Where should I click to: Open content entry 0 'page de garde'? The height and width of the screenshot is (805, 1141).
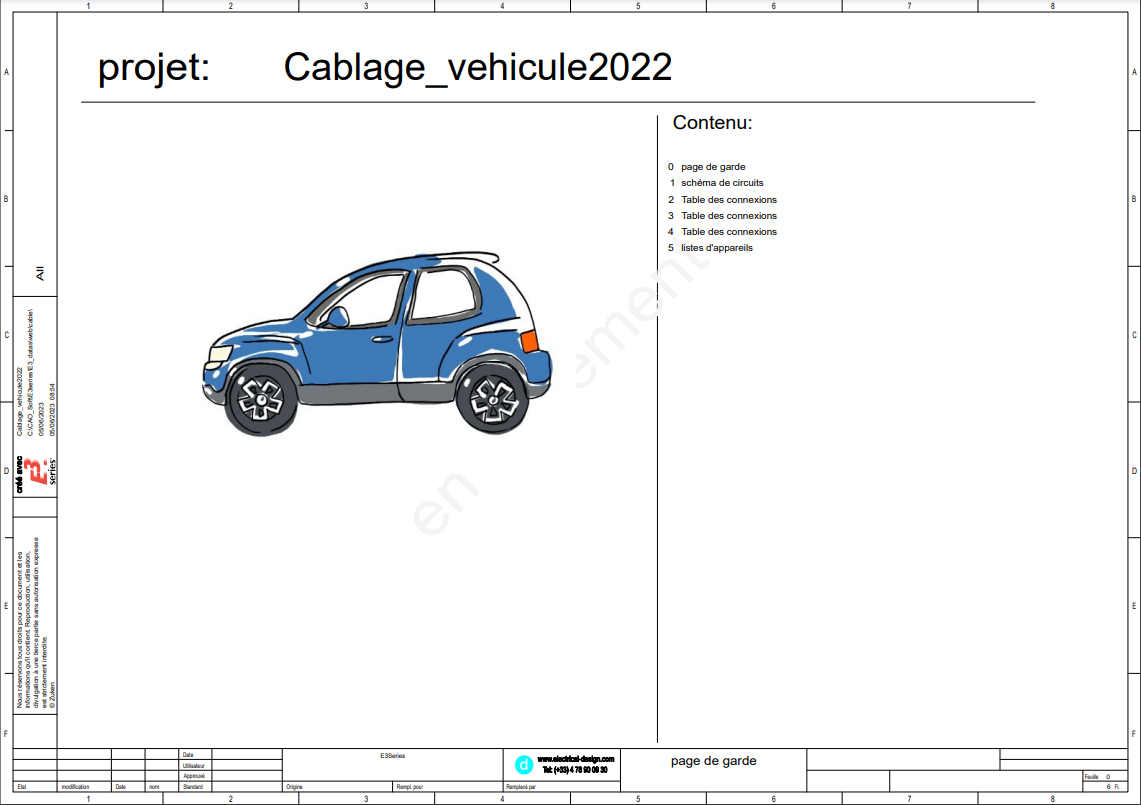tap(707, 167)
